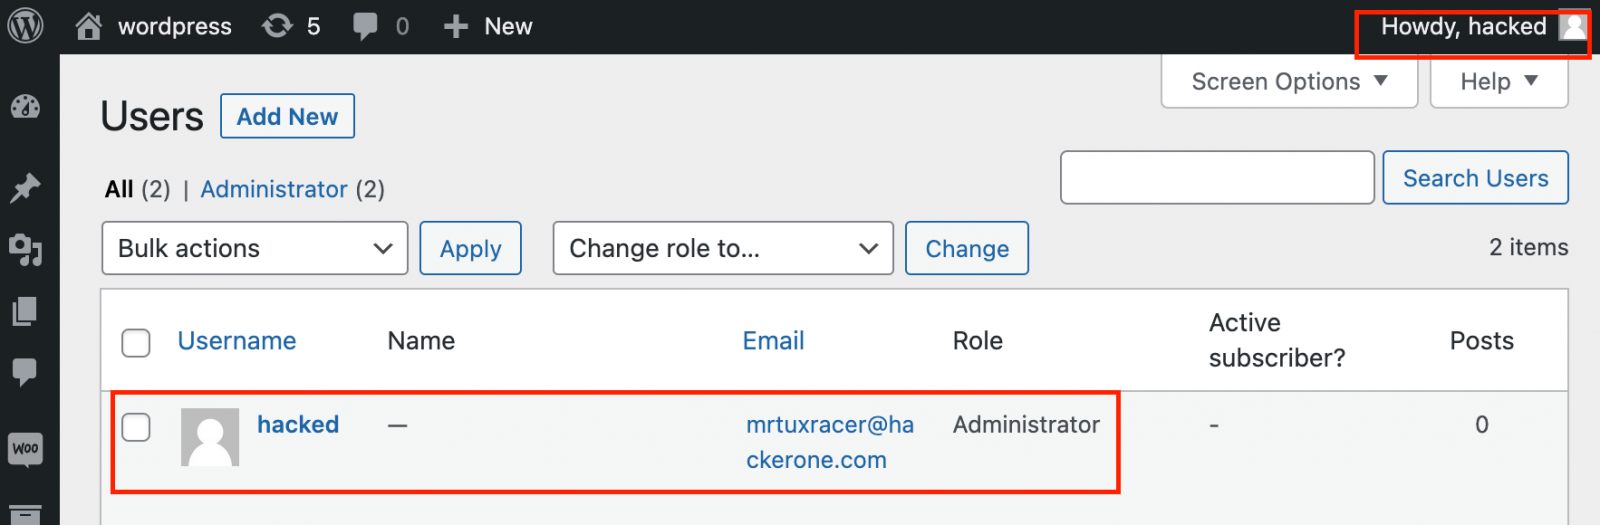Click the updates refresh icon

pos(277,26)
